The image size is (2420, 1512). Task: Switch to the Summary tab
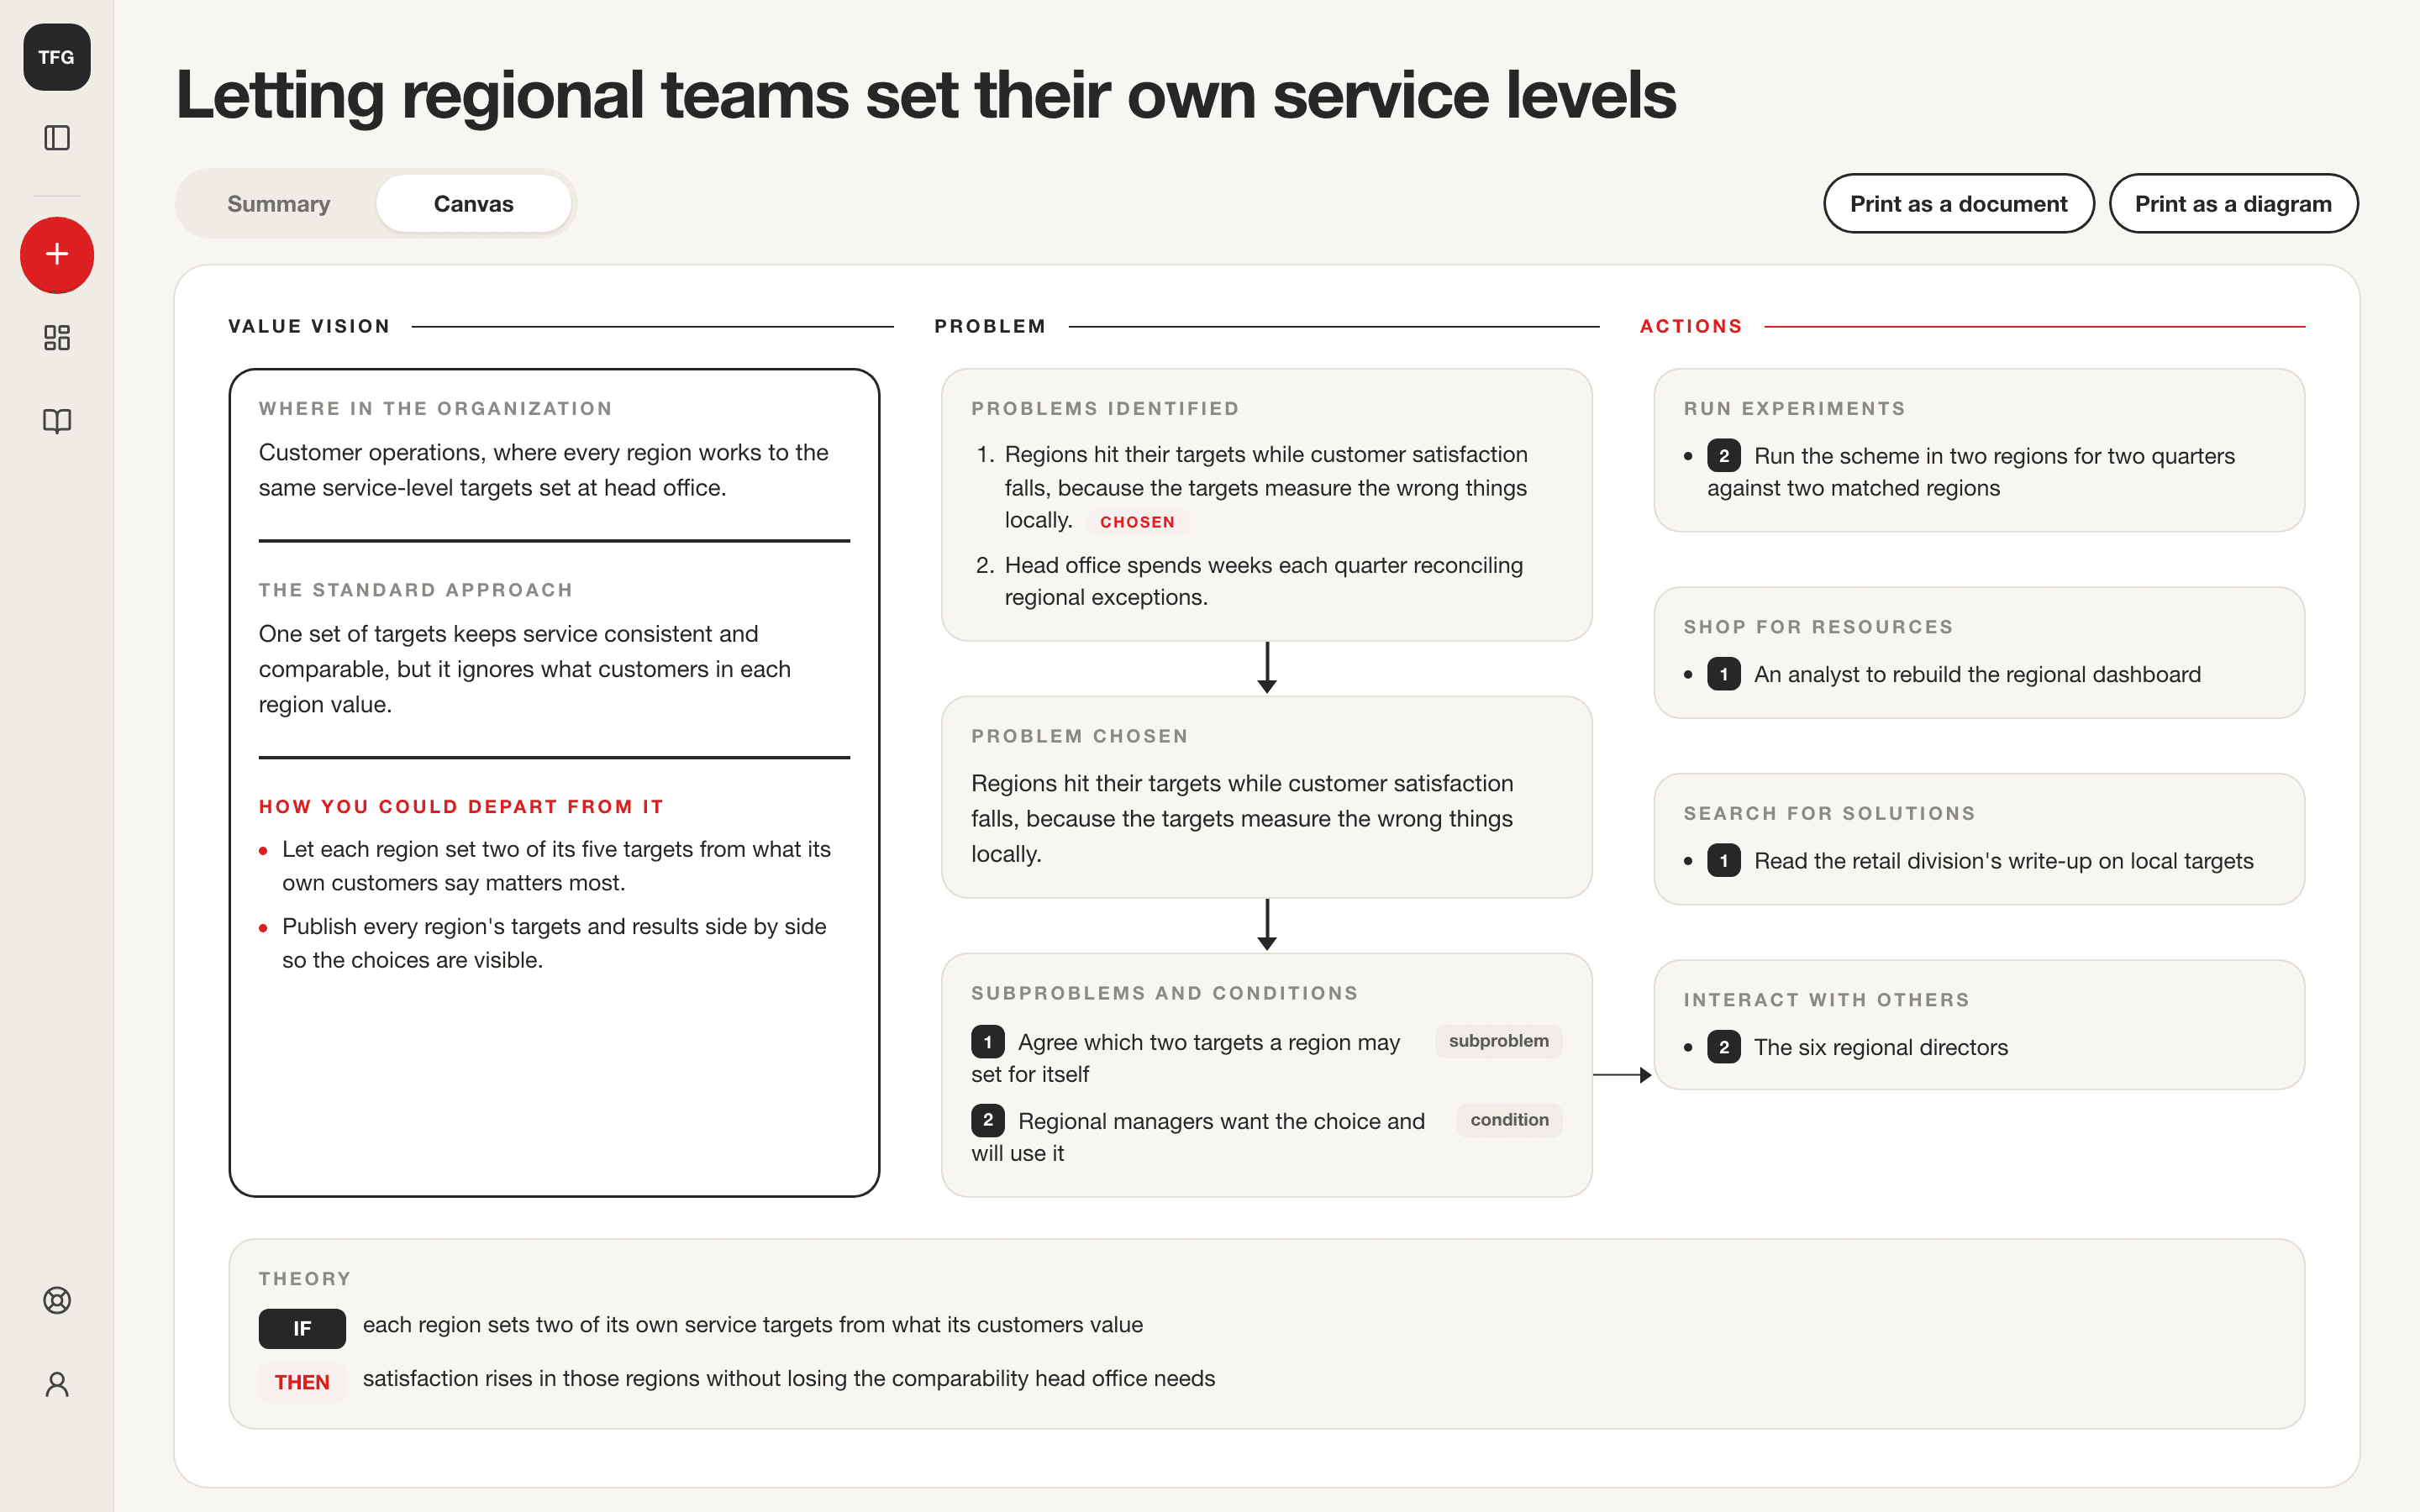278,204
